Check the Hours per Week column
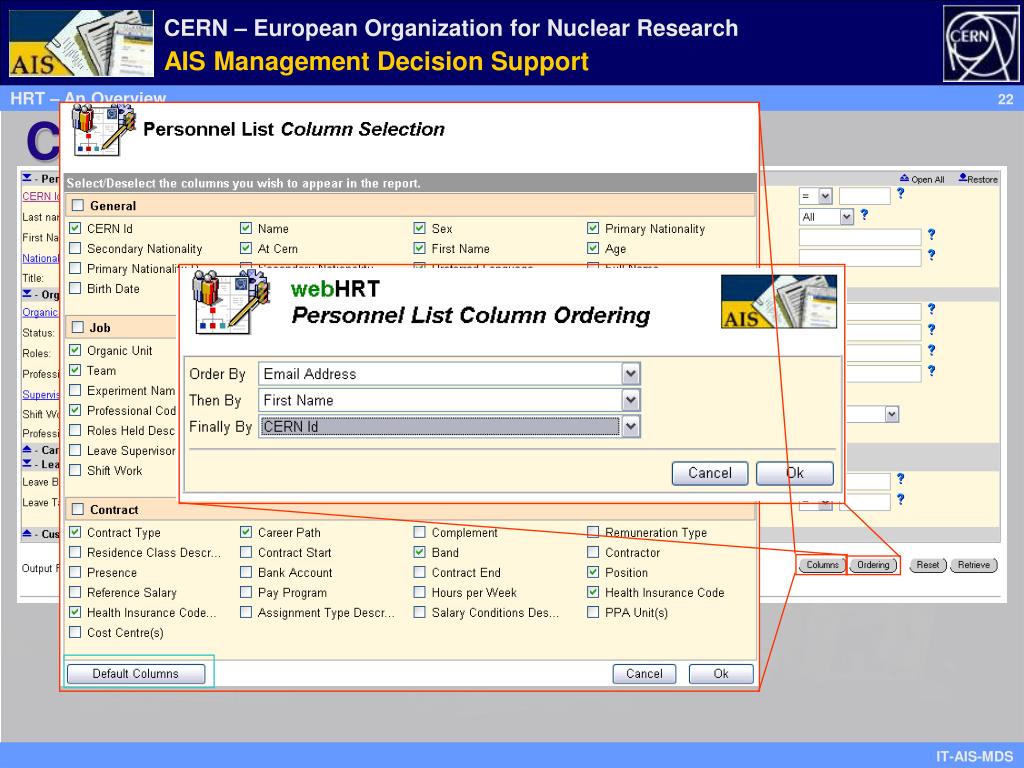Image resolution: width=1024 pixels, height=768 pixels. pos(419,592)
